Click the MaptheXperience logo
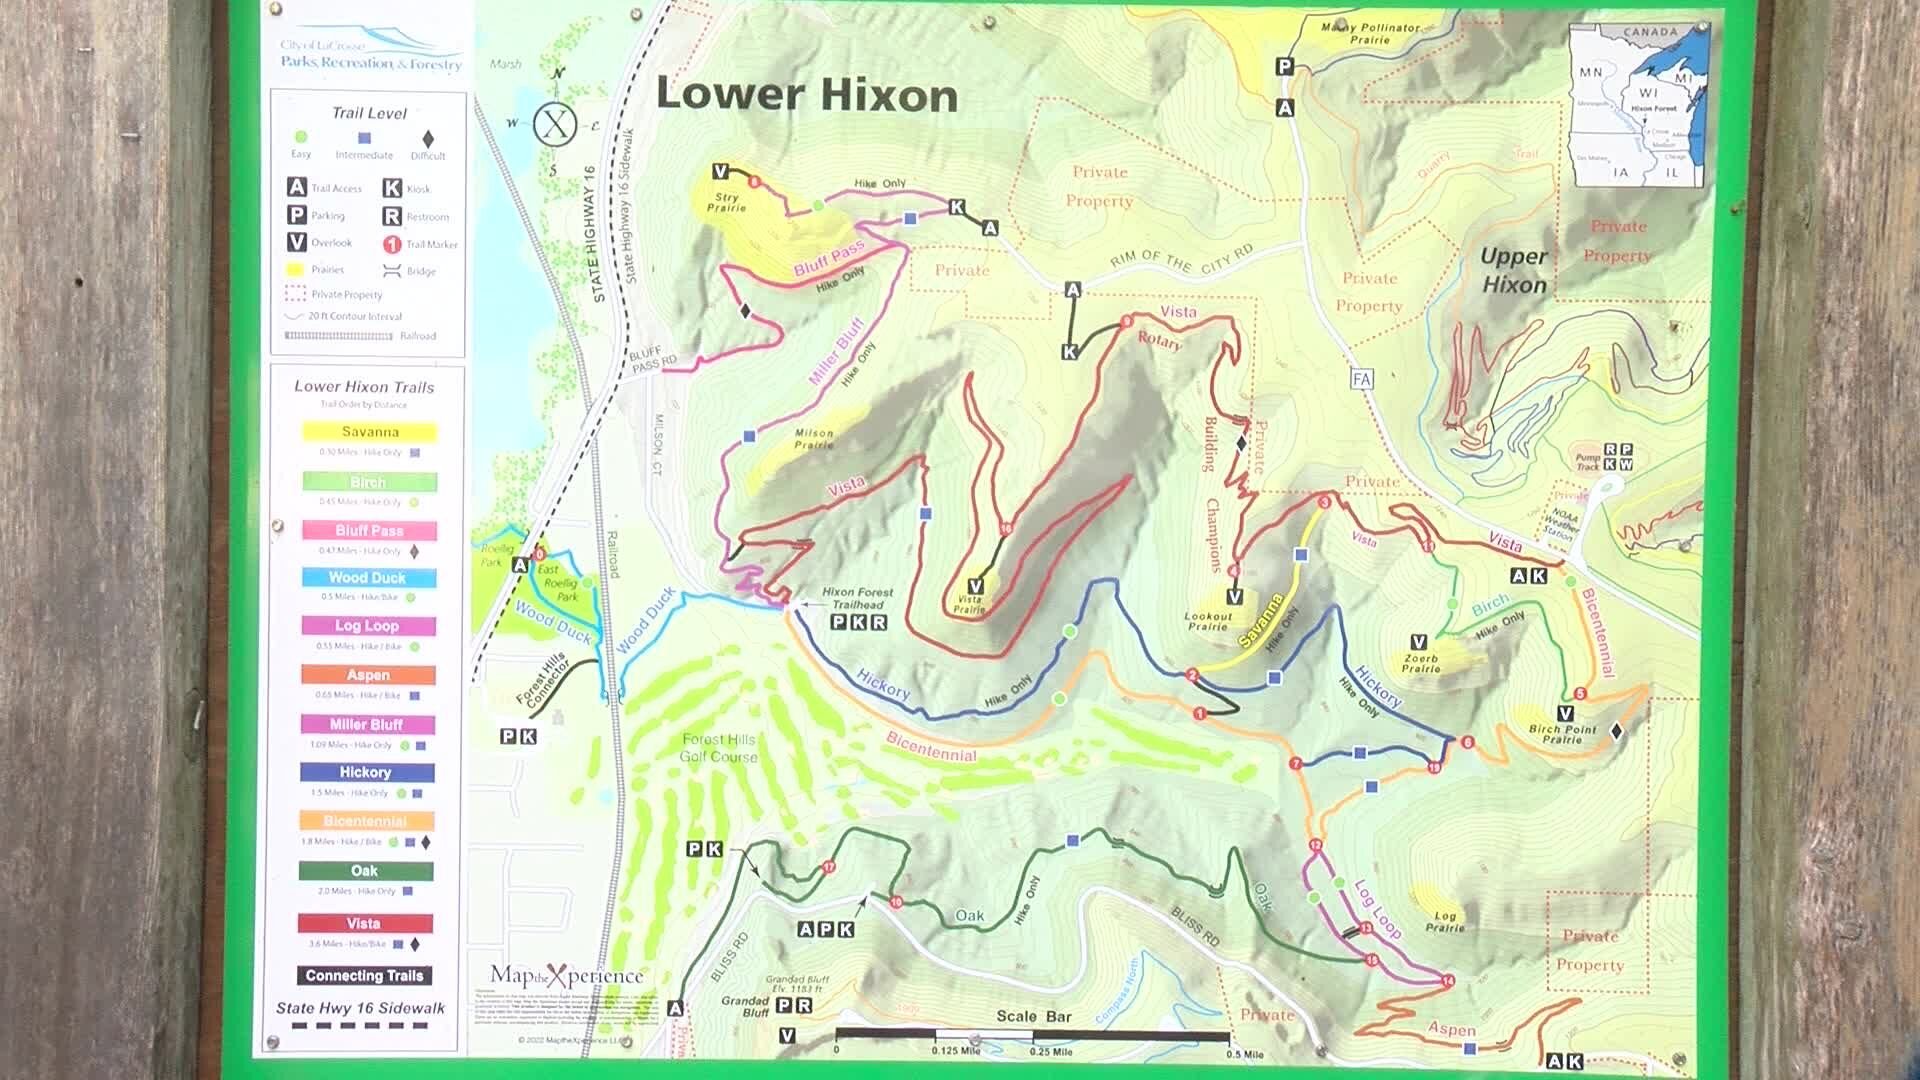1920x1080 pixels. [566, 976]
